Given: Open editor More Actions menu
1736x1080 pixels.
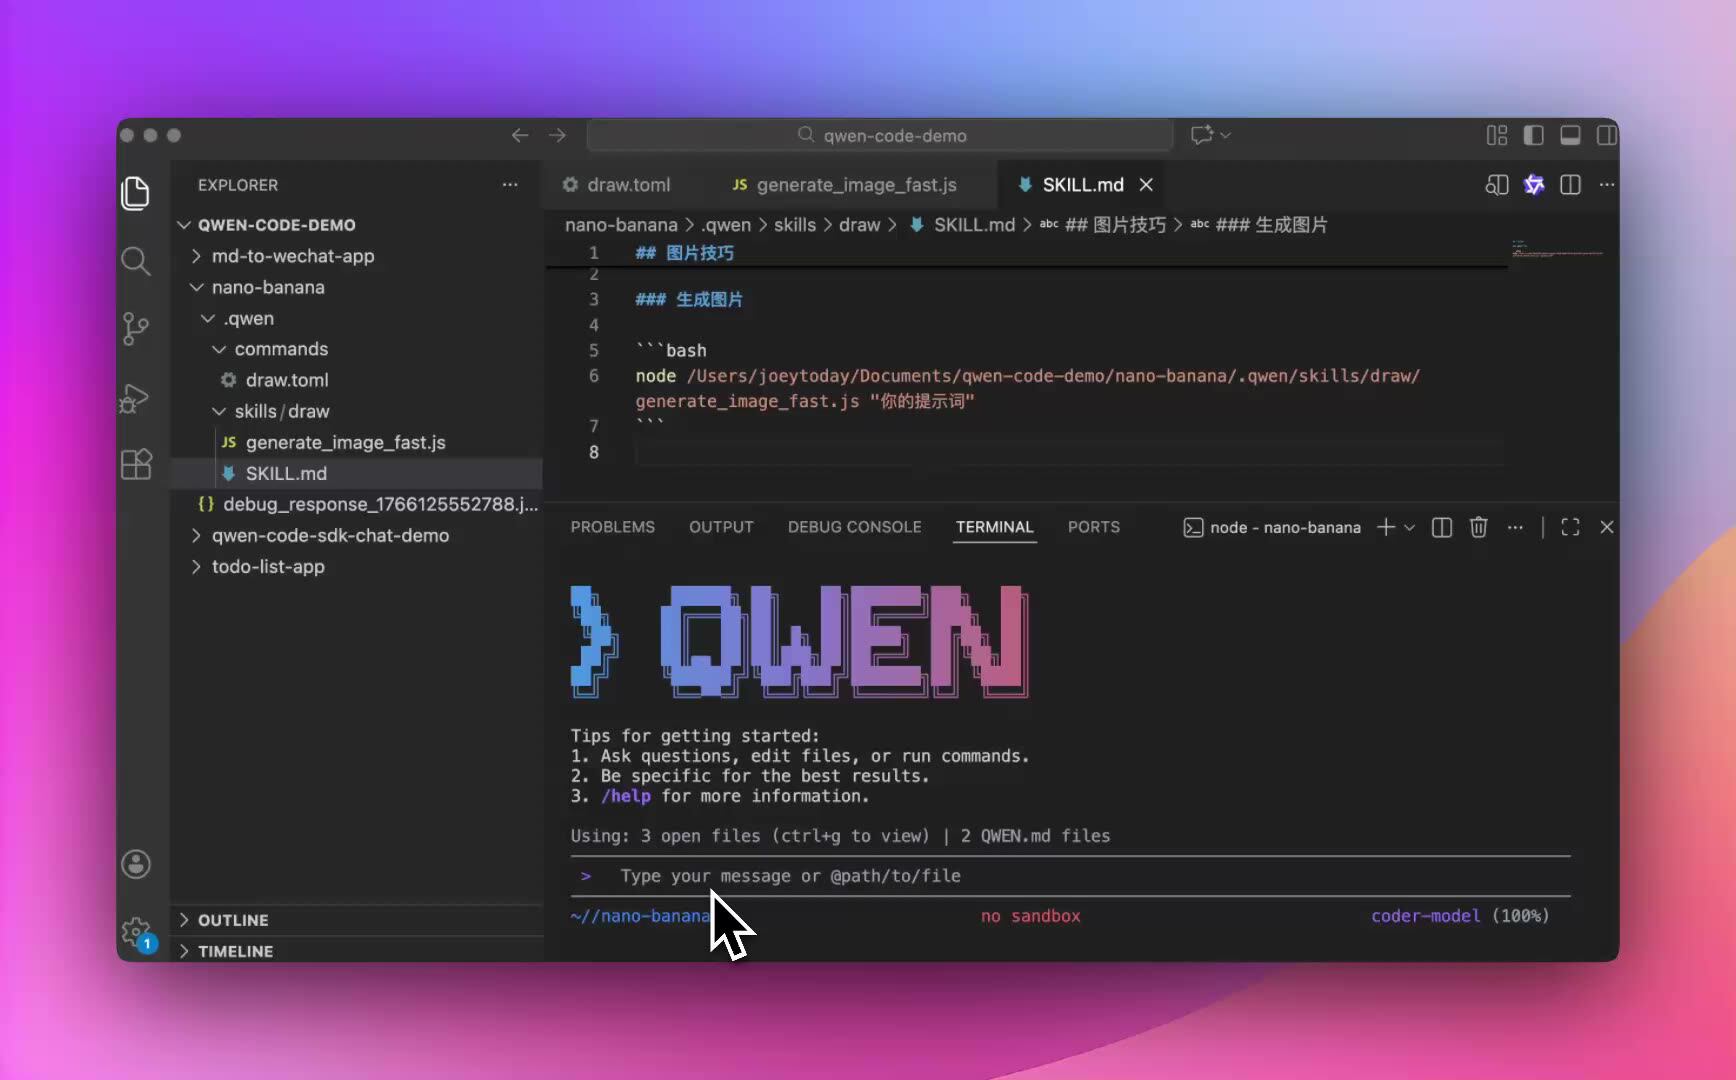Looking at the screenshot, I should (x=1607, y=185).
